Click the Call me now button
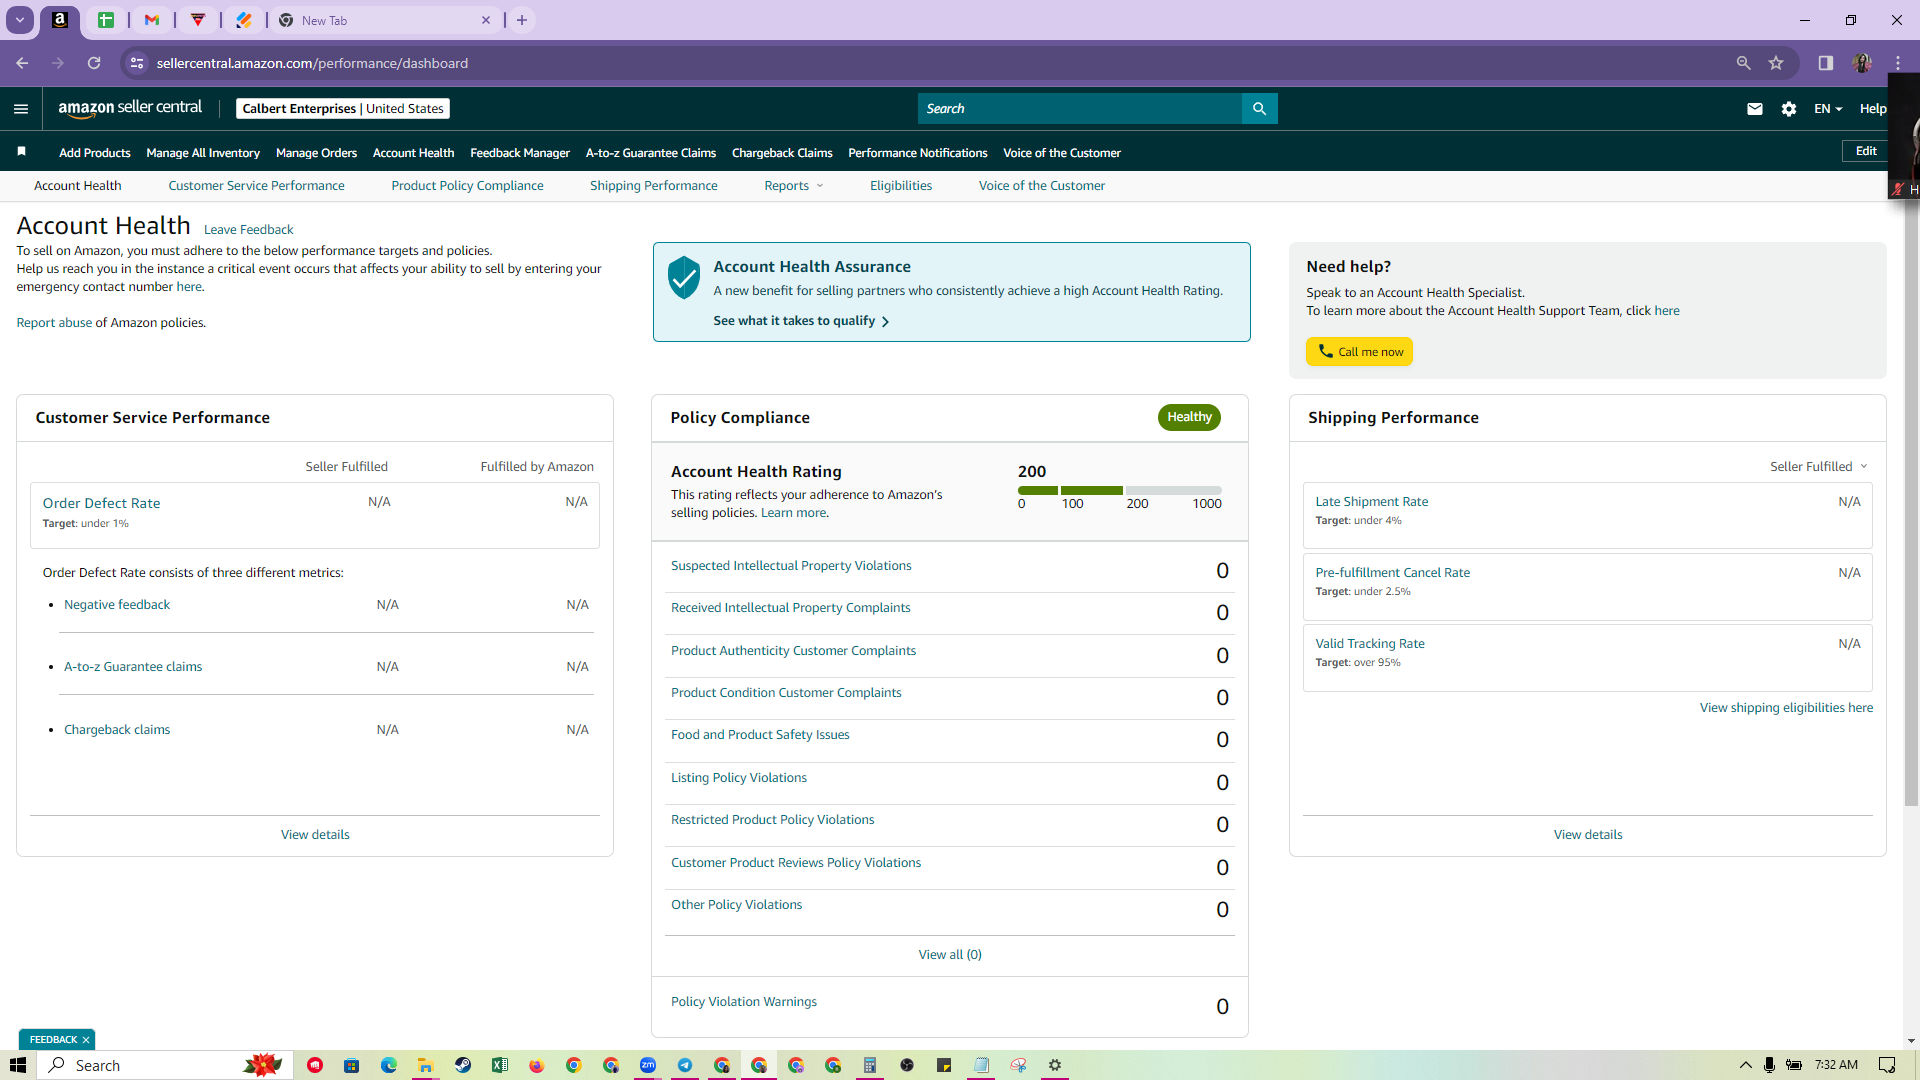 [x=1360, y=352]
